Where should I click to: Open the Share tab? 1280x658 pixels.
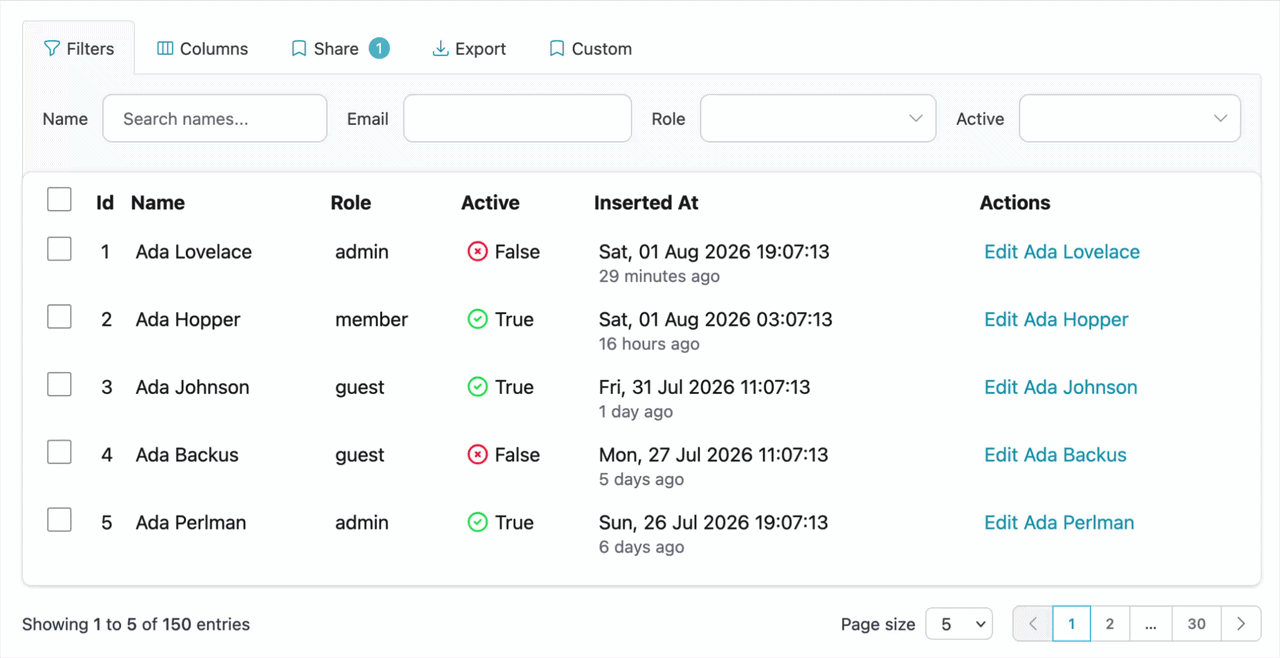click(x=340, y=48)
